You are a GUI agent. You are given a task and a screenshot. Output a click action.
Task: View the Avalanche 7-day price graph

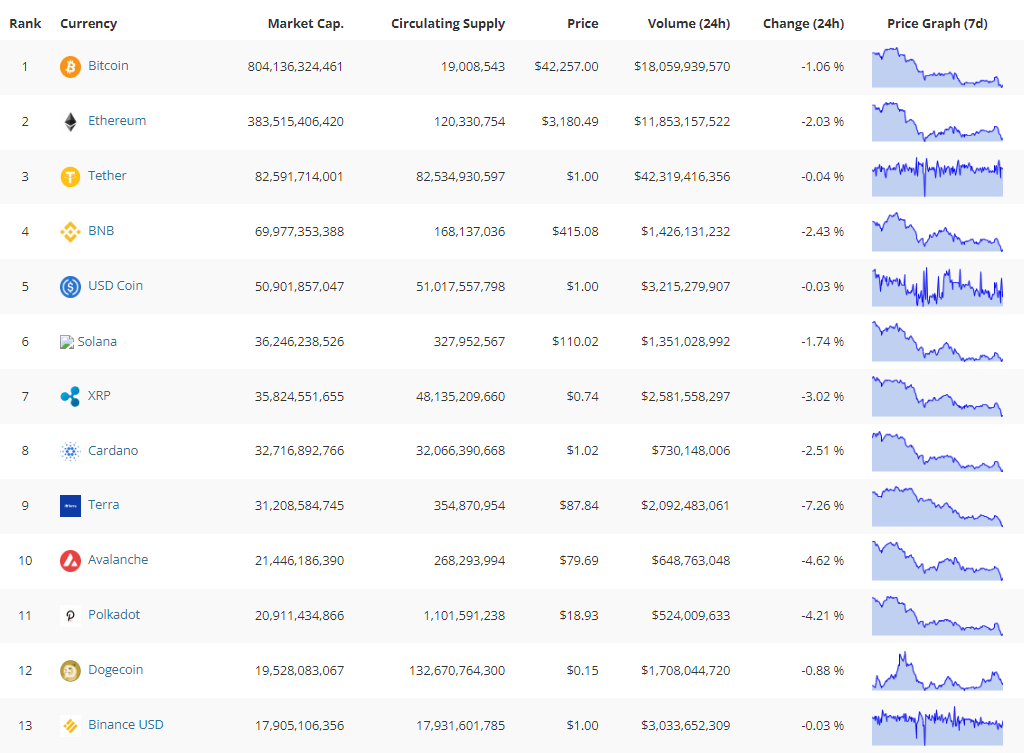[937, 561]
